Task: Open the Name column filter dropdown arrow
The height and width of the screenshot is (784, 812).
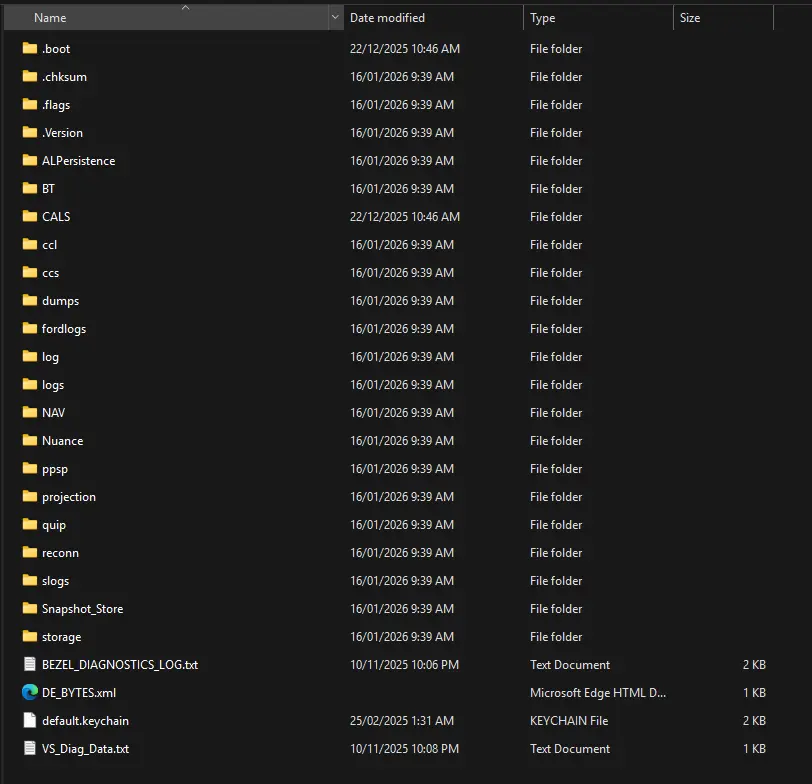Action: (336, 17)
